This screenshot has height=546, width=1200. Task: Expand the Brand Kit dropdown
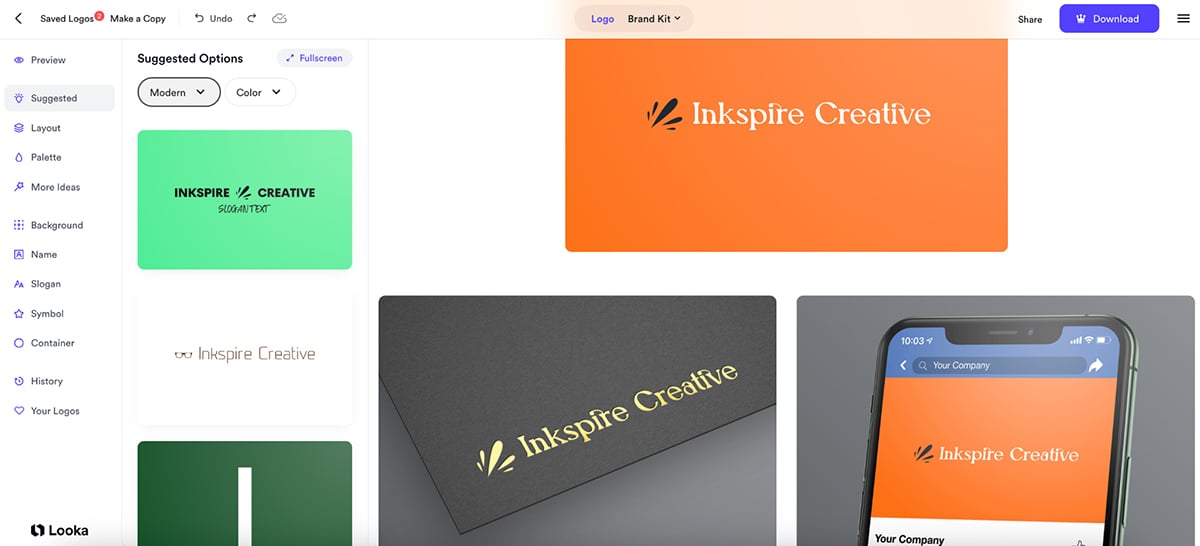pyautogui.click(x=654, y=19)
